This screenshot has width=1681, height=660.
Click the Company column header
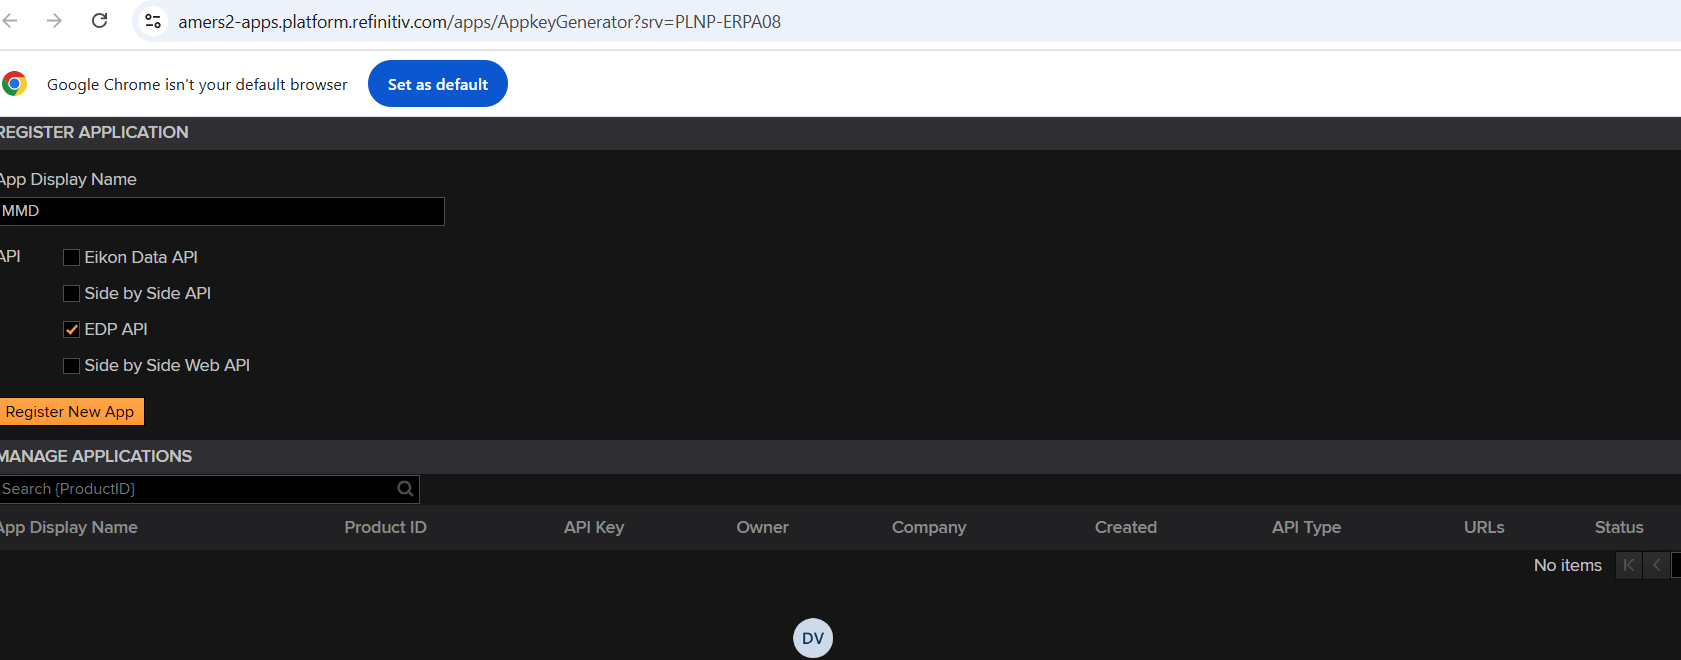click(929, 527)
